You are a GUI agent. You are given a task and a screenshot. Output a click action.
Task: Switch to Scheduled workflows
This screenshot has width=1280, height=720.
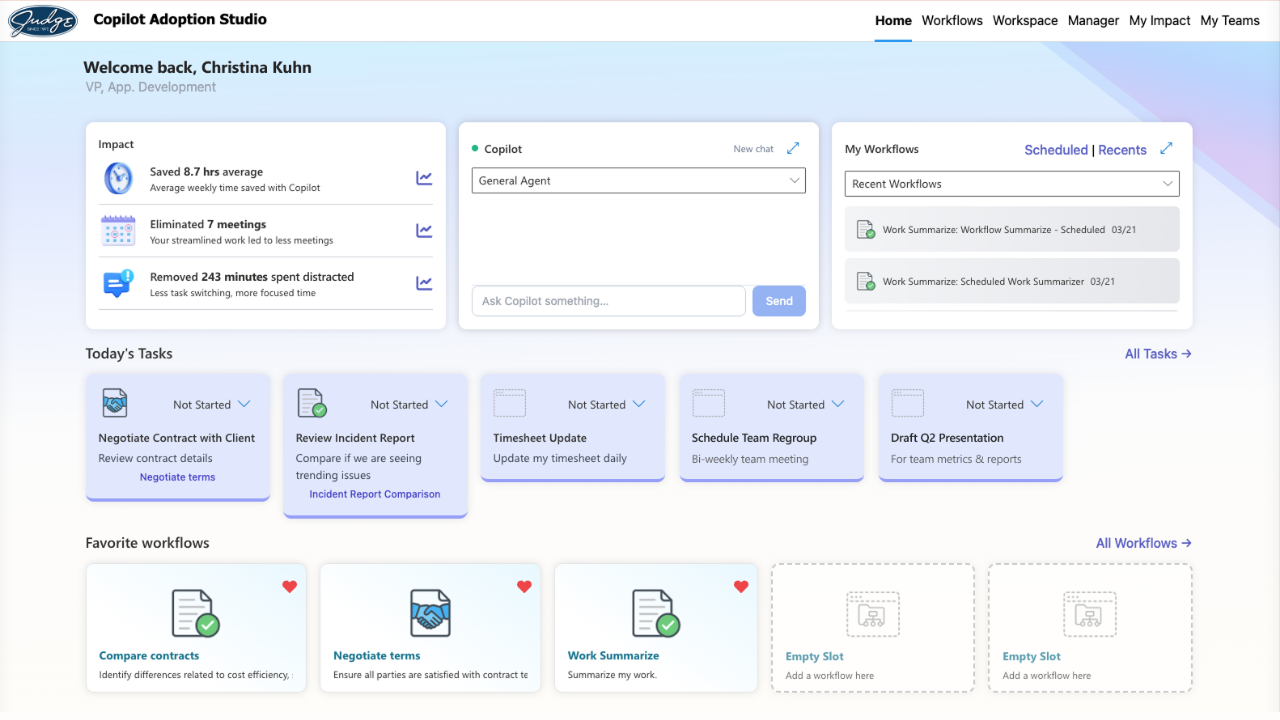[1056, 150]
